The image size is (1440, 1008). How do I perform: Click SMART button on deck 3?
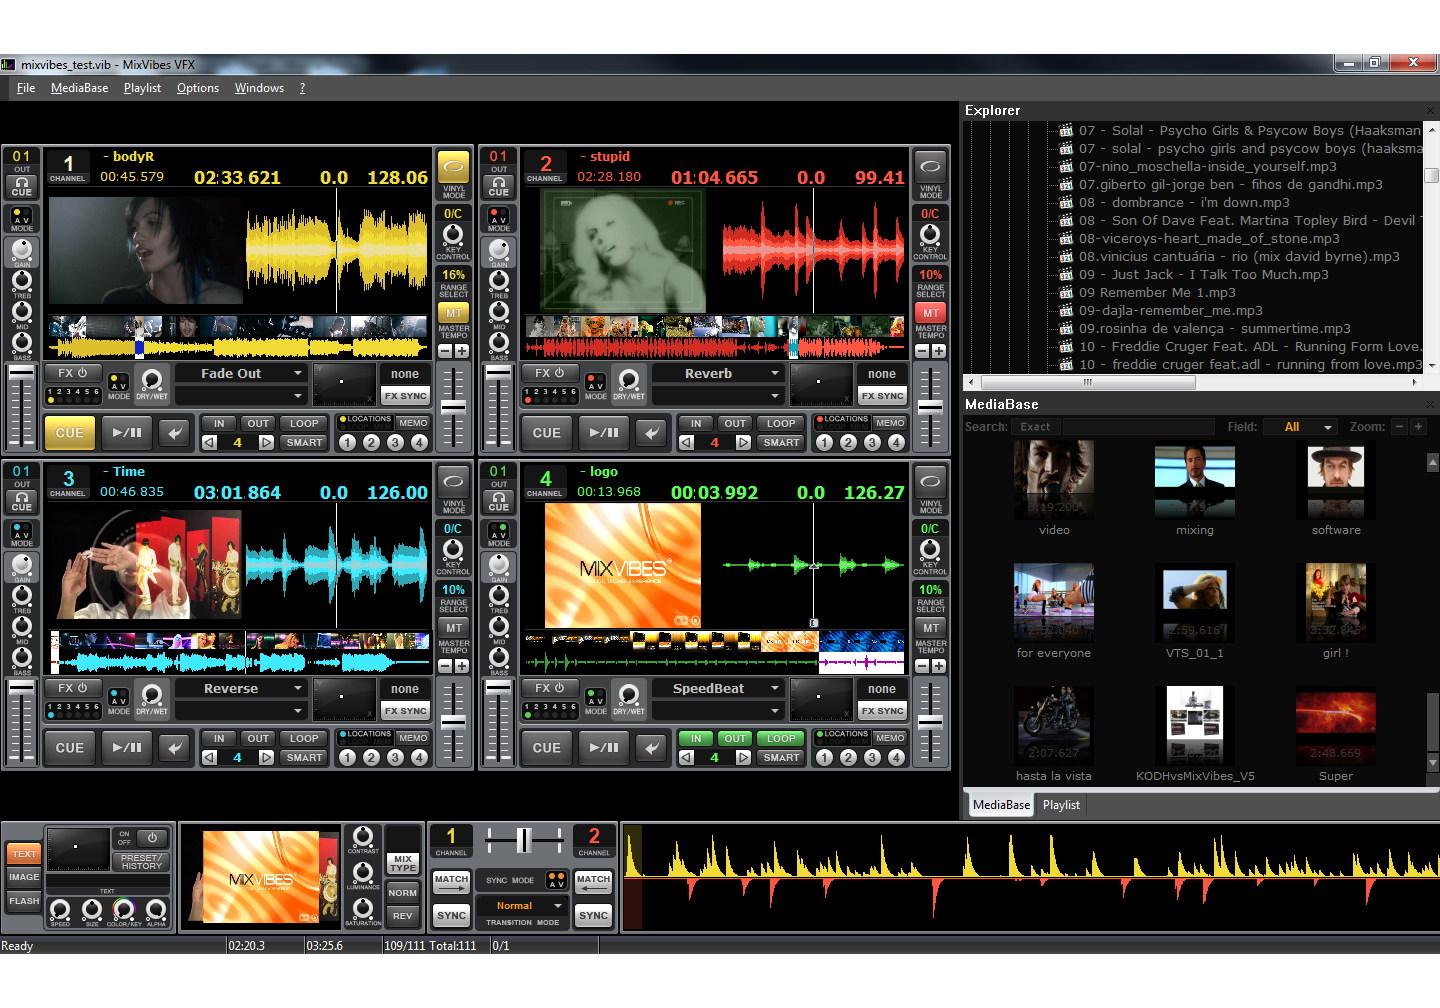tap(304, 758)
